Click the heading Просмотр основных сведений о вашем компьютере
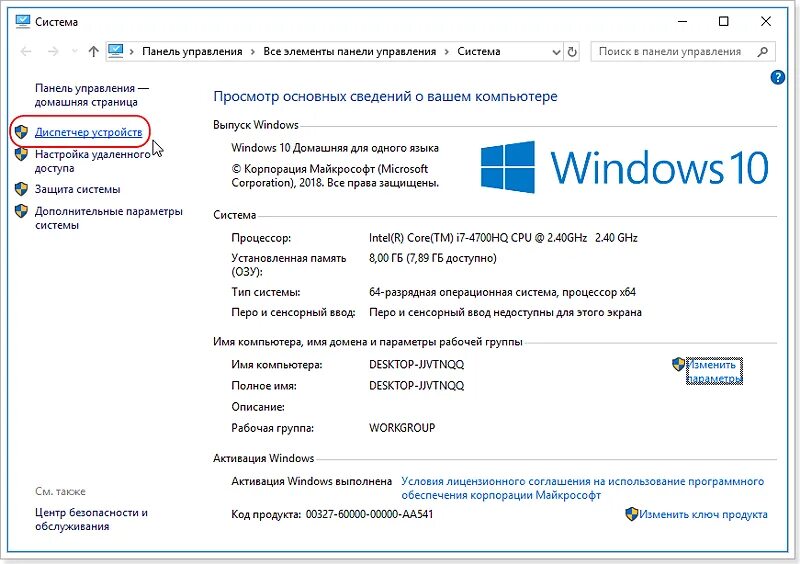Image resolution: width=800 pixels, height=564 pixels. [x=385, y=96]
